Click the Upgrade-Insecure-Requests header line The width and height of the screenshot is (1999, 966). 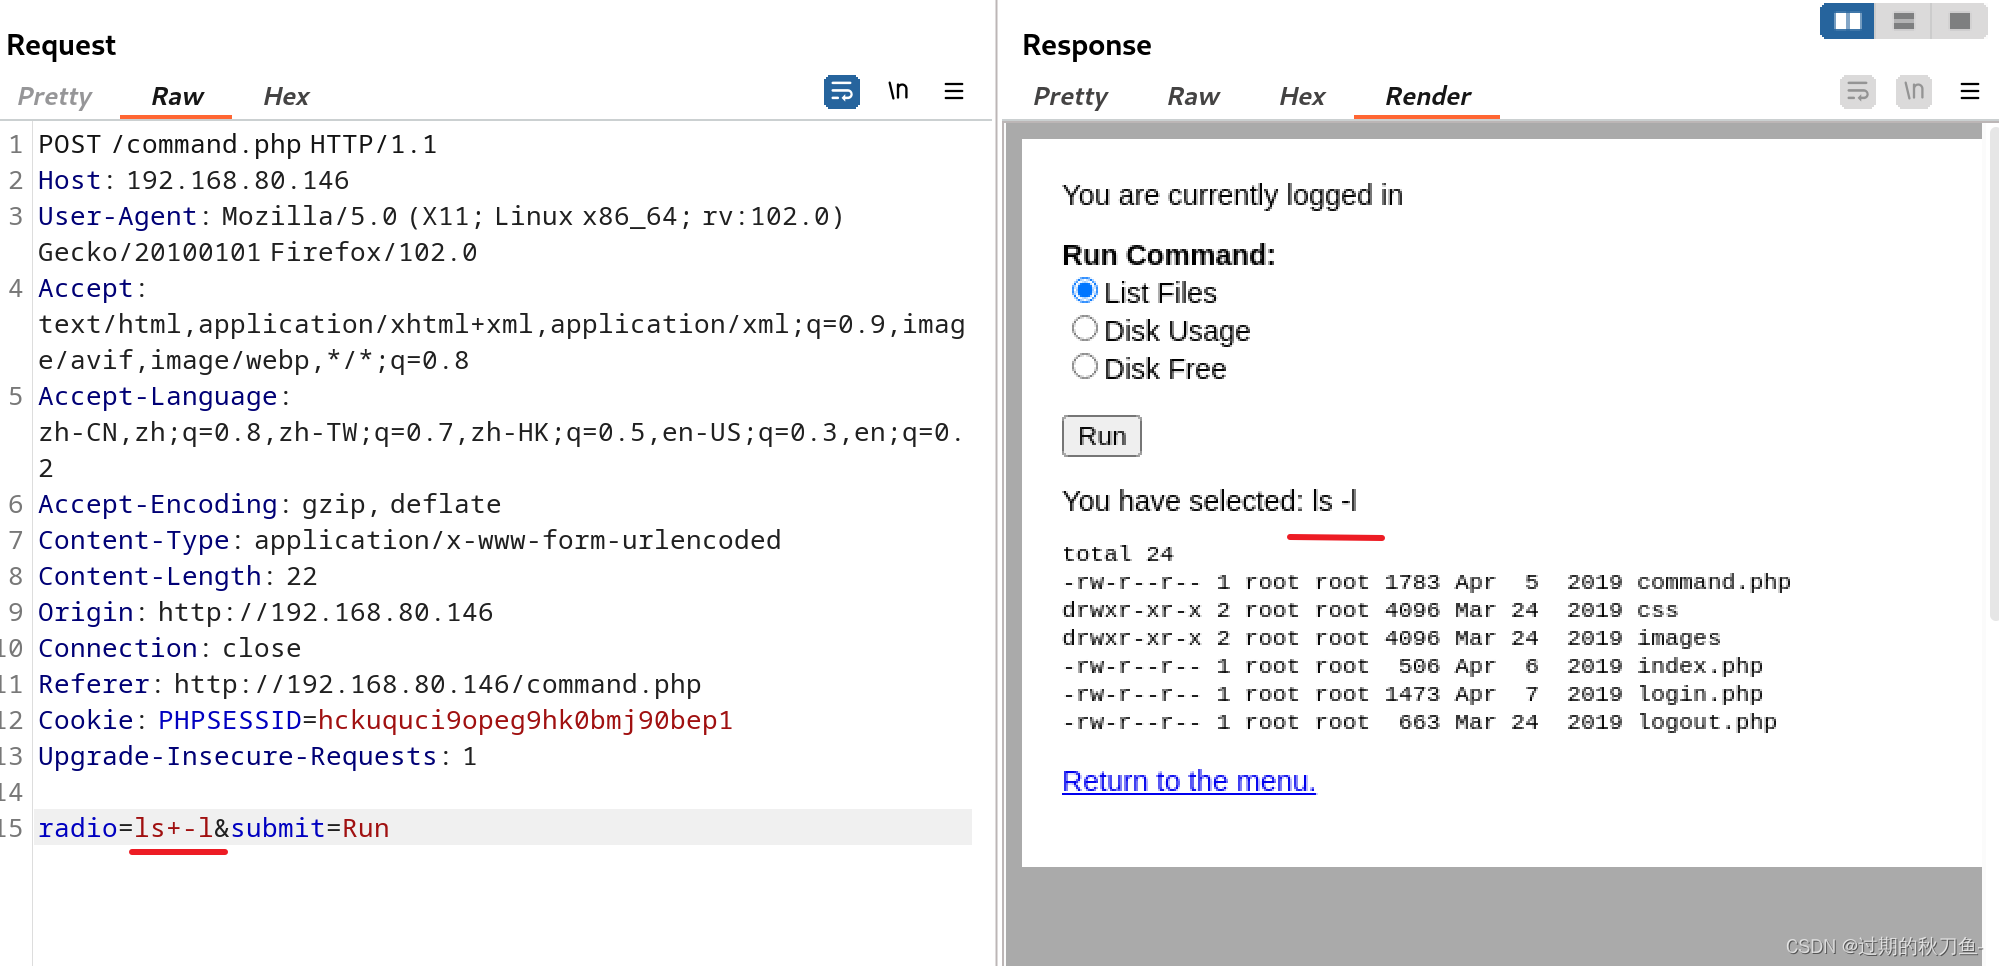click(258, 757)
